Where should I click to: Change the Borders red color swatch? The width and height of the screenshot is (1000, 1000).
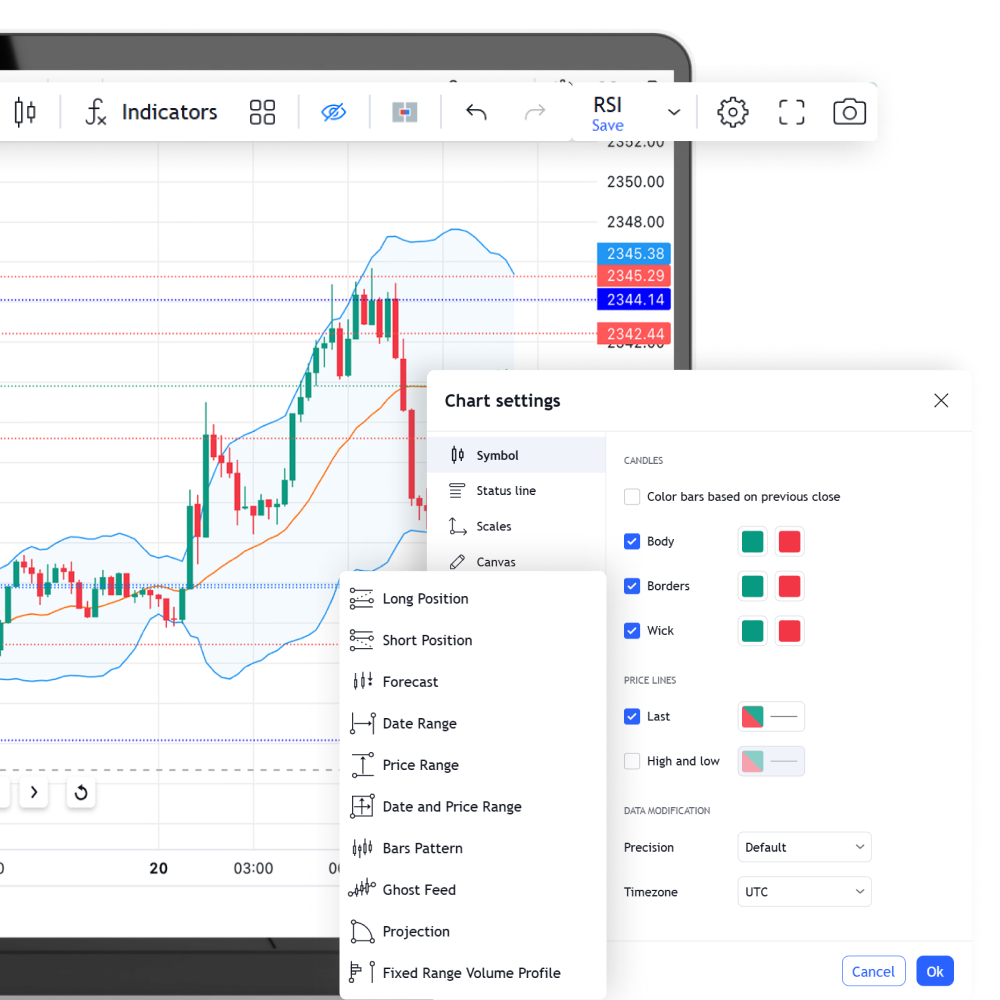790,586
